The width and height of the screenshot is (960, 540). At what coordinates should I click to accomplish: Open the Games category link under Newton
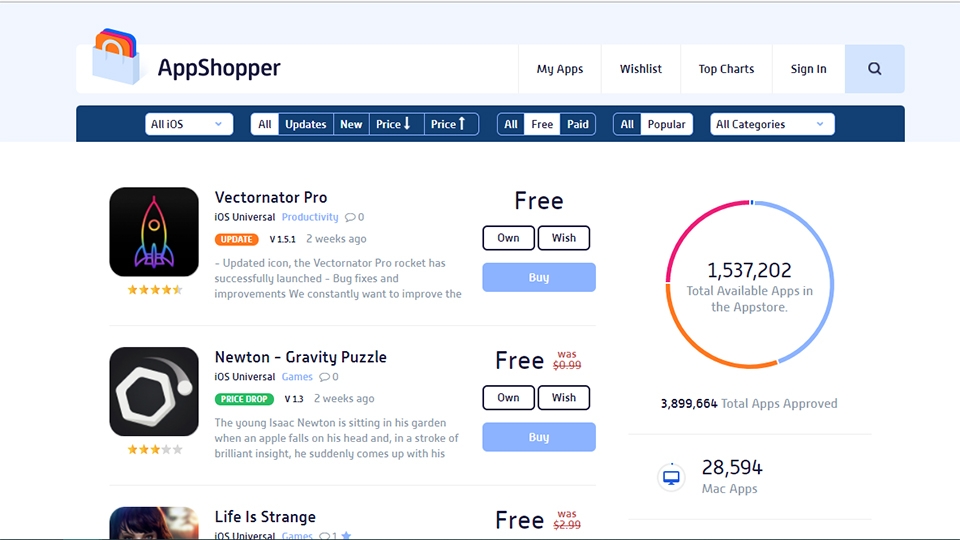[x=297, y=377]
